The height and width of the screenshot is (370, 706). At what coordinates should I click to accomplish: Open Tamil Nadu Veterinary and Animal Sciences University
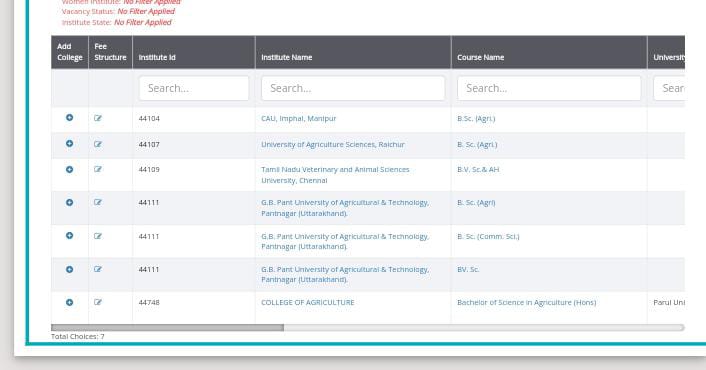pyautogui.click(x=335, y=175)
